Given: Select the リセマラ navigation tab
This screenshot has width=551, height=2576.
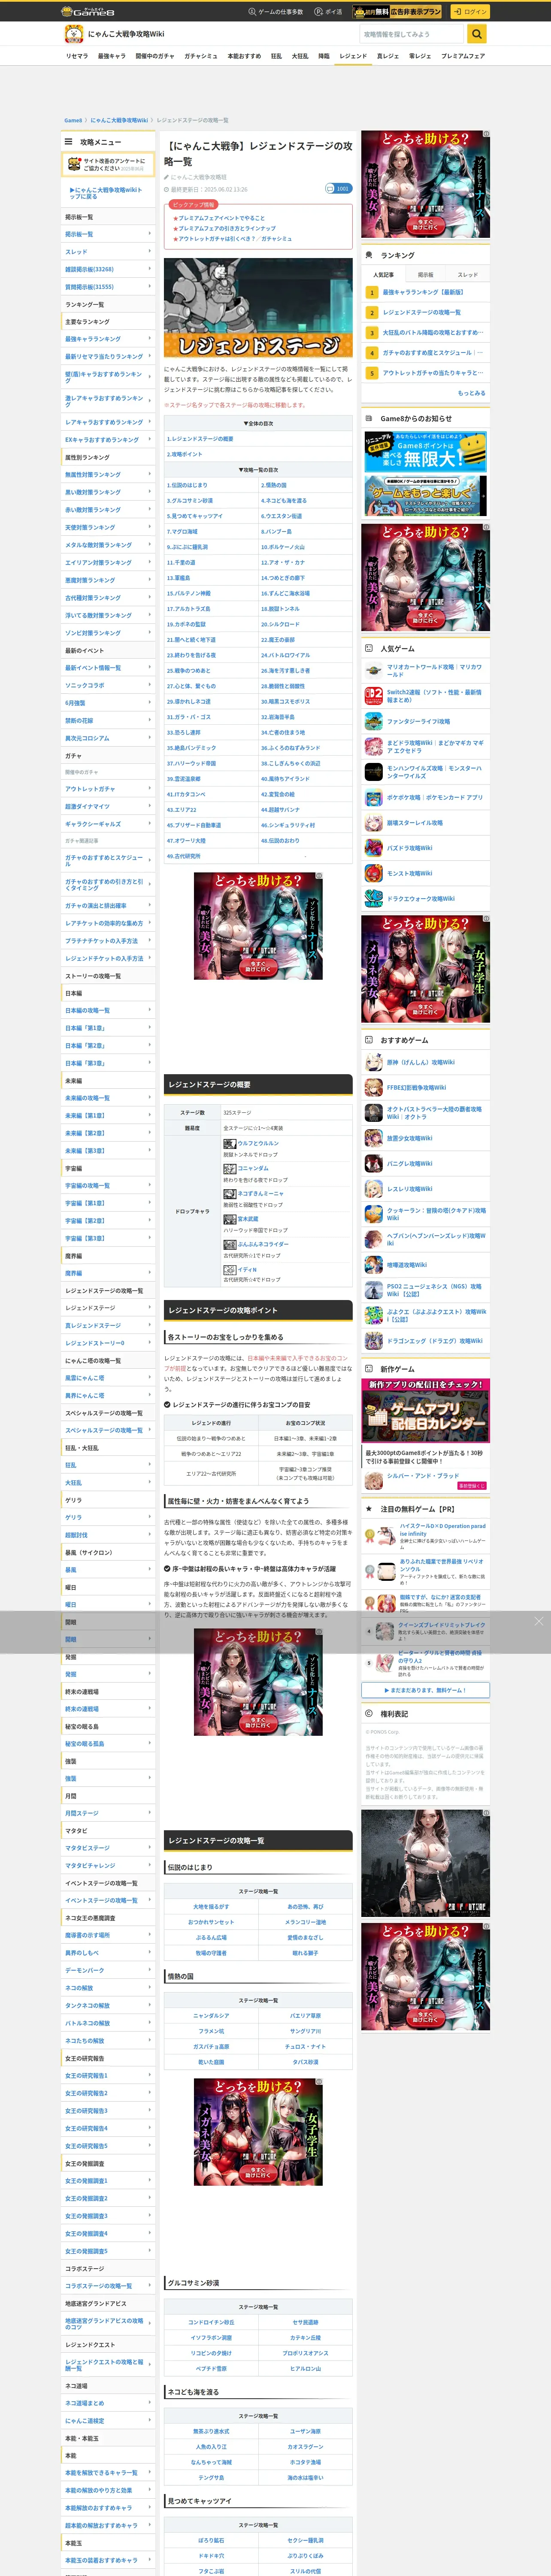Looking at the screenshot, I should pyautogui.click(x=77, y=56).
